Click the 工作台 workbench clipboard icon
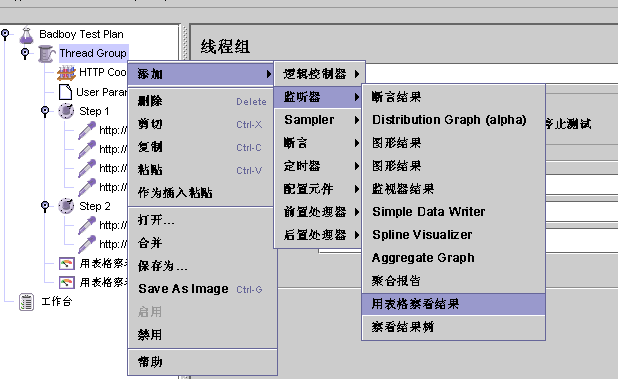The image size is (618, 379). pos(26,302)
